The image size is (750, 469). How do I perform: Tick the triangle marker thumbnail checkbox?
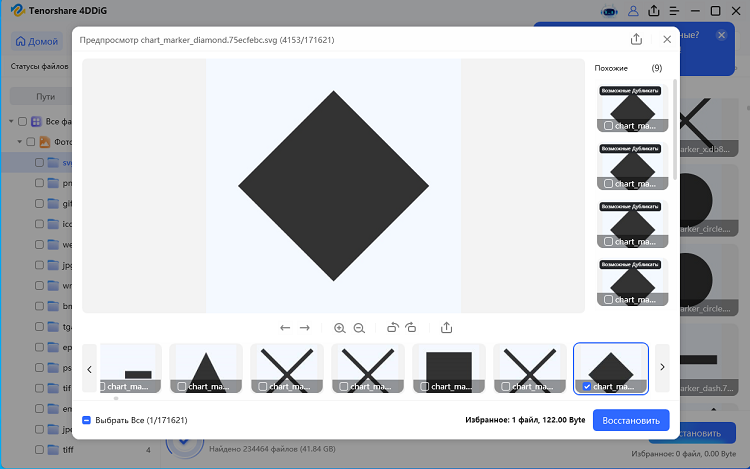pyautogui.click(x=182, y=386)
